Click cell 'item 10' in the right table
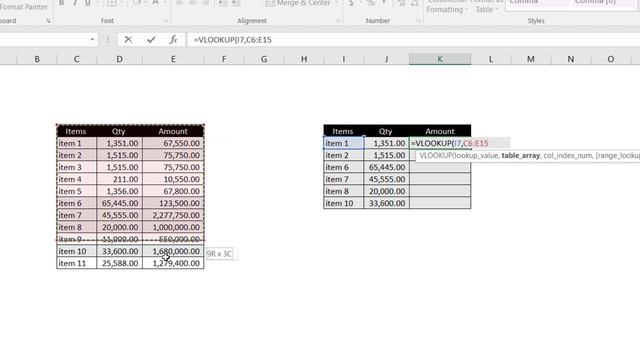This screenshot has height=360, width=640. (x=343, y=203)
